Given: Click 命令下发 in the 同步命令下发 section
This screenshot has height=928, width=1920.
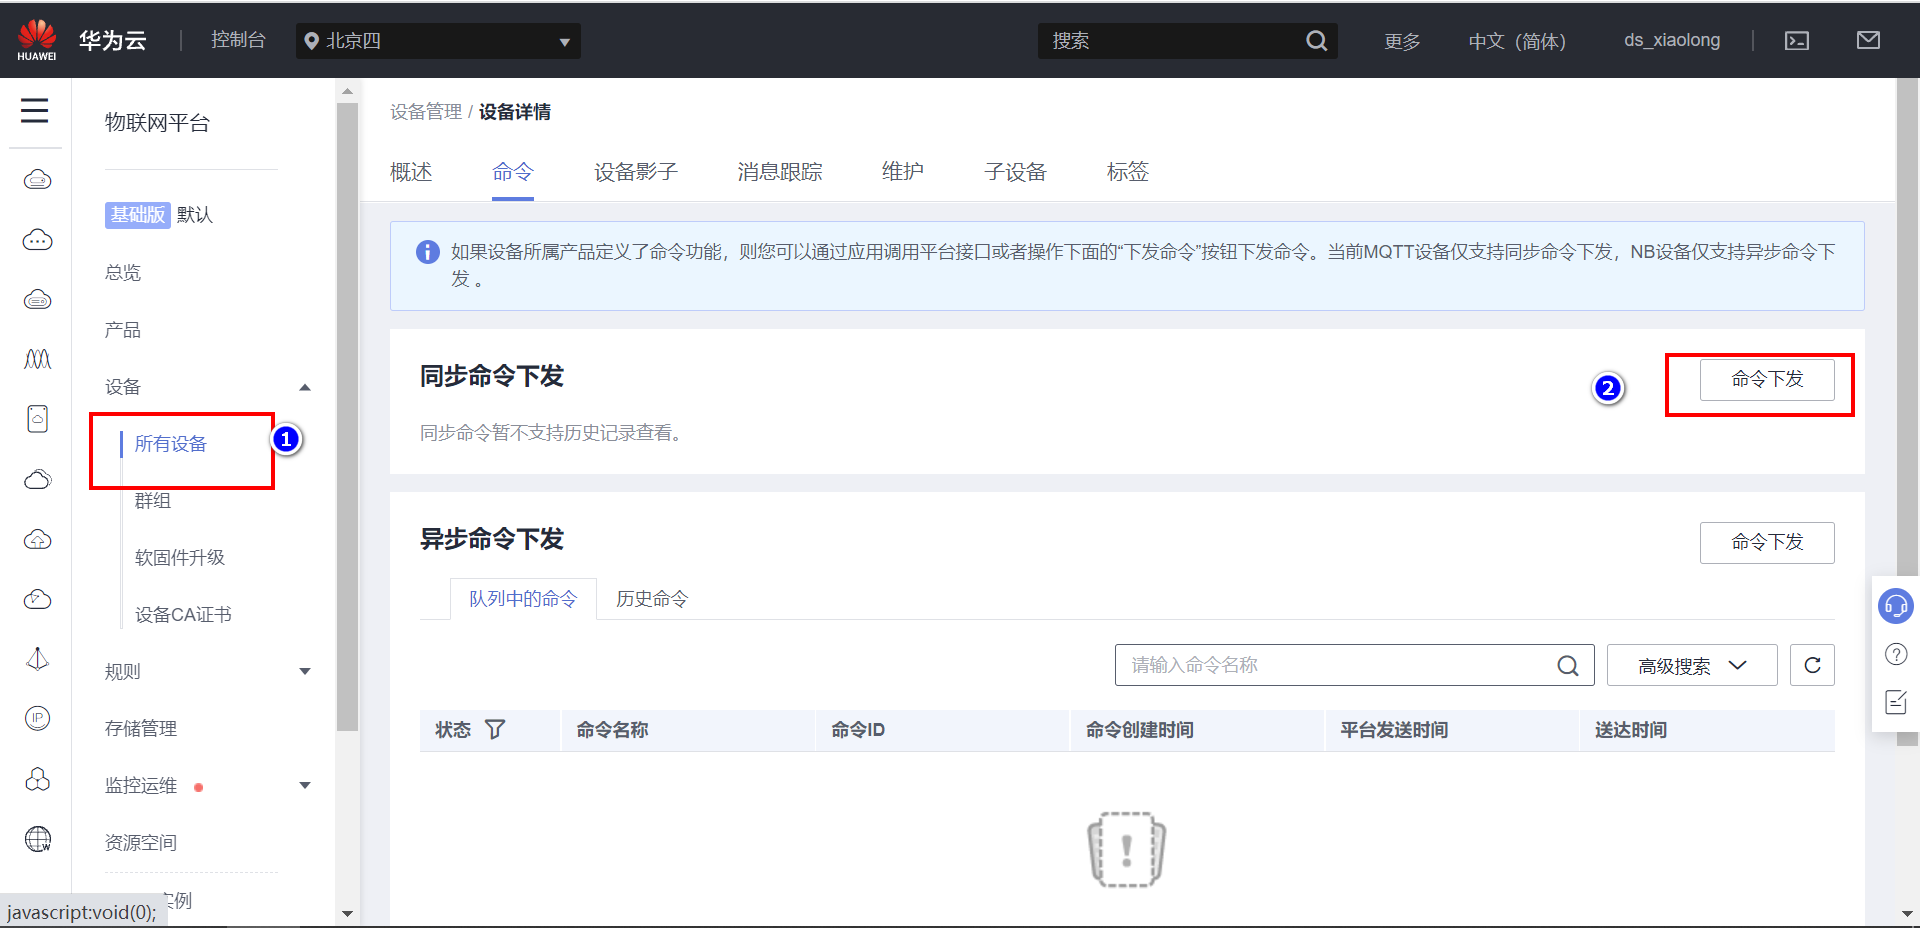Looking at the screenshot, I should point(1767,380).
